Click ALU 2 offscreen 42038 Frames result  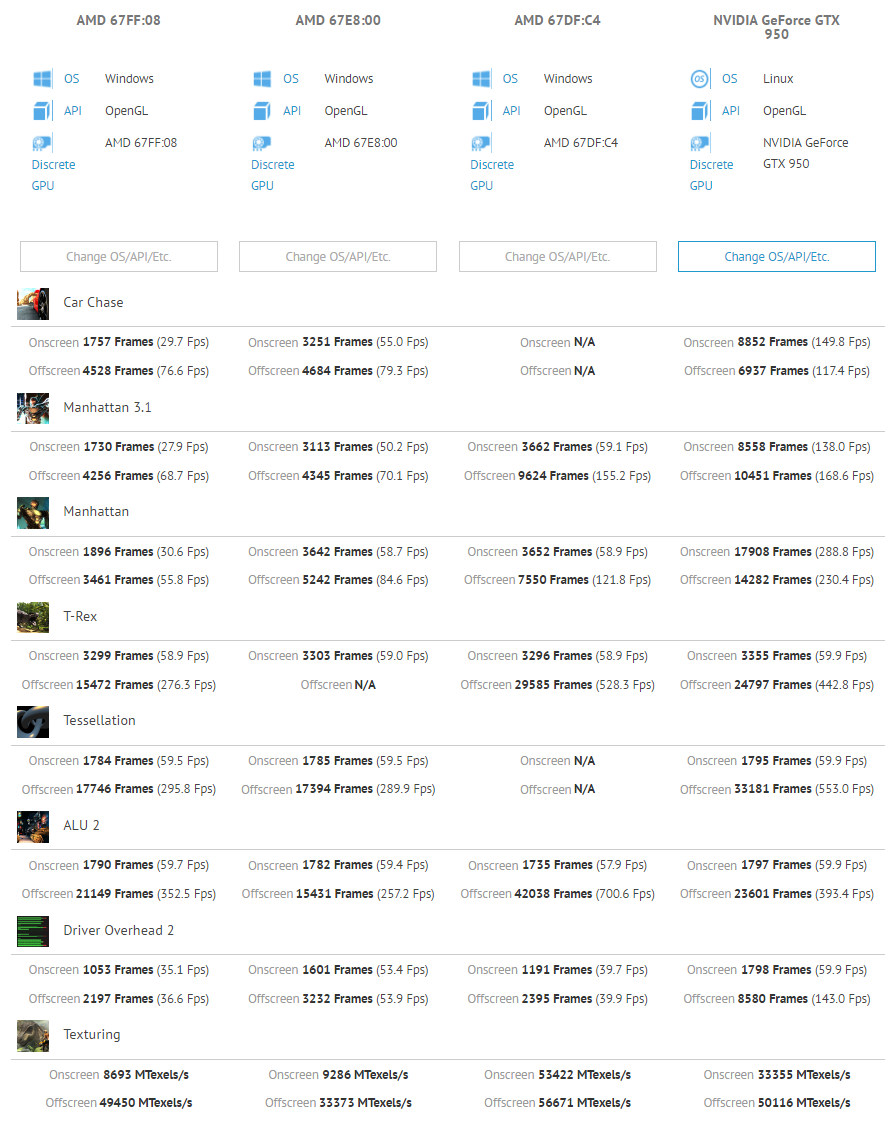pos(557,894)
